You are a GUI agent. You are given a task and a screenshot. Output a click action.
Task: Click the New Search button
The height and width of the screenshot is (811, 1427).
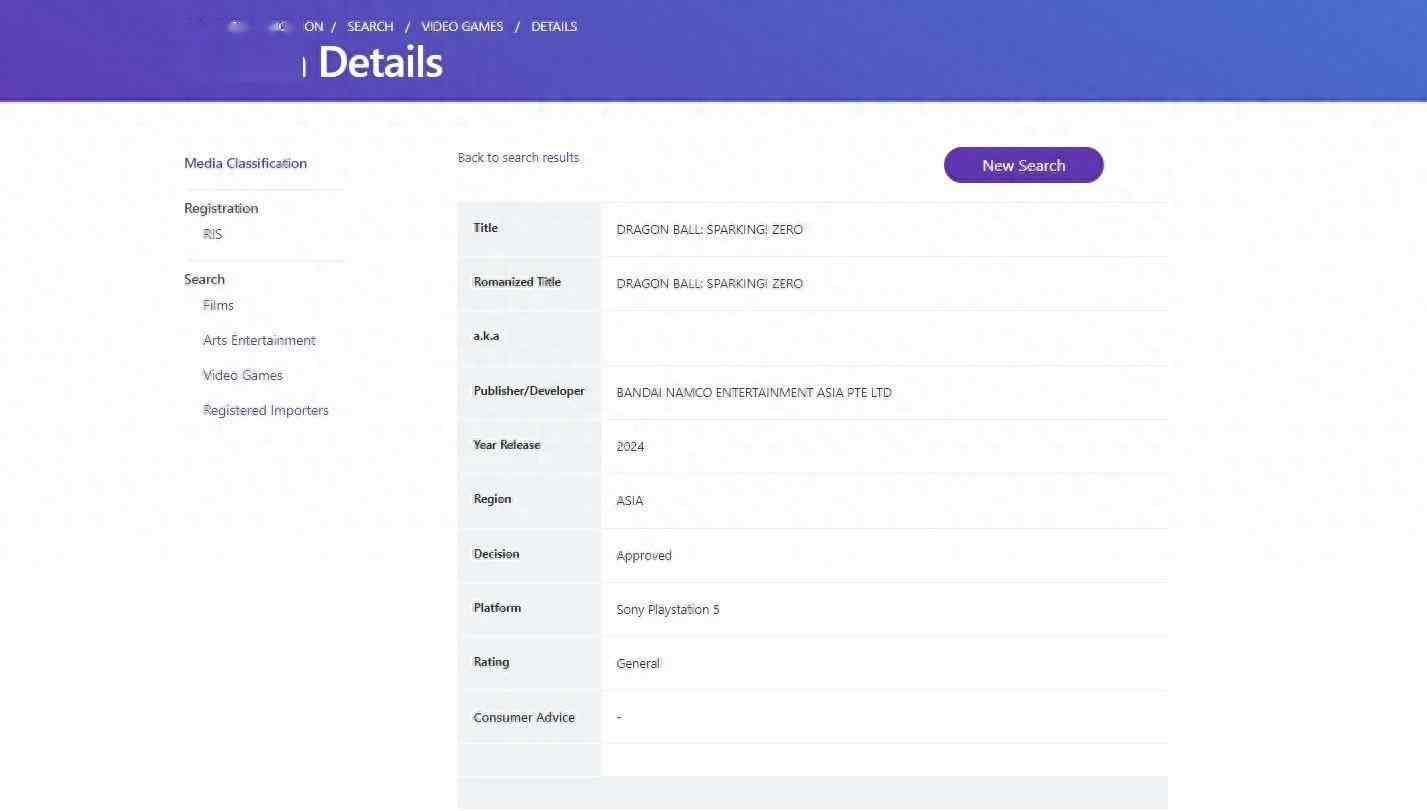(1023, 165)
